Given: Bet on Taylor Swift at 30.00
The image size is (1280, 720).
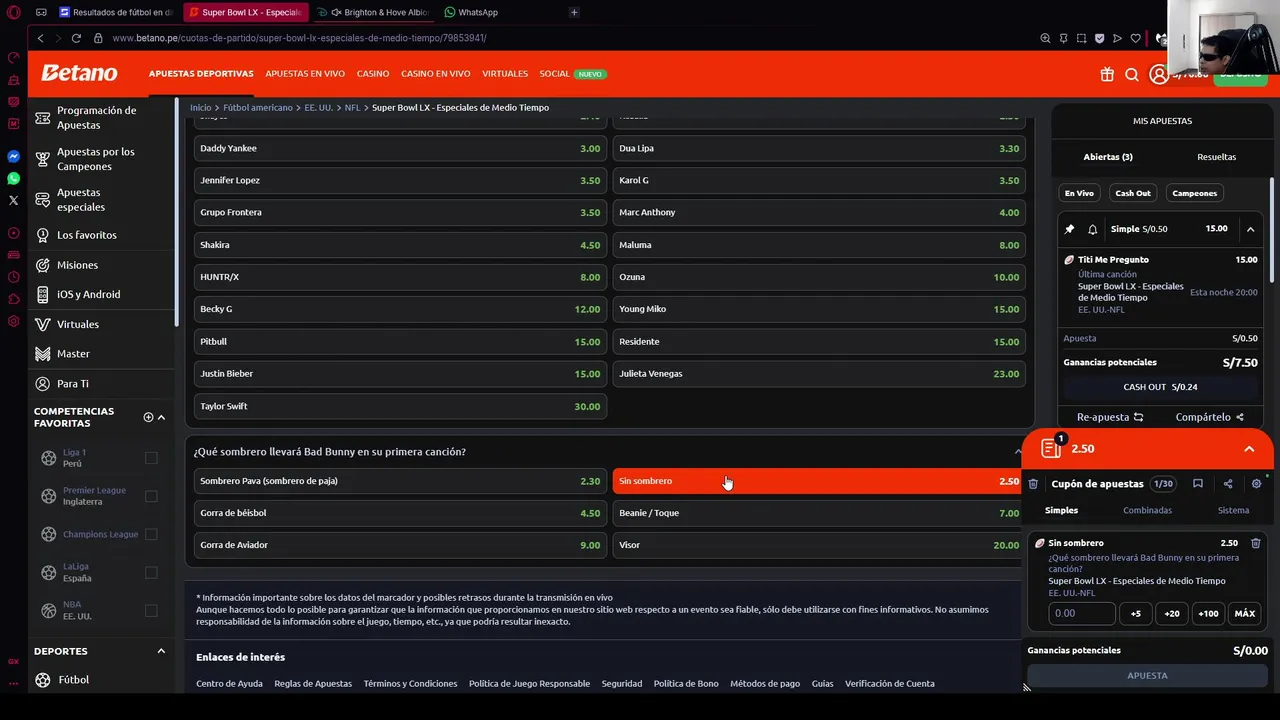Looking at the screenshot, I should click(x=400, y=406).
